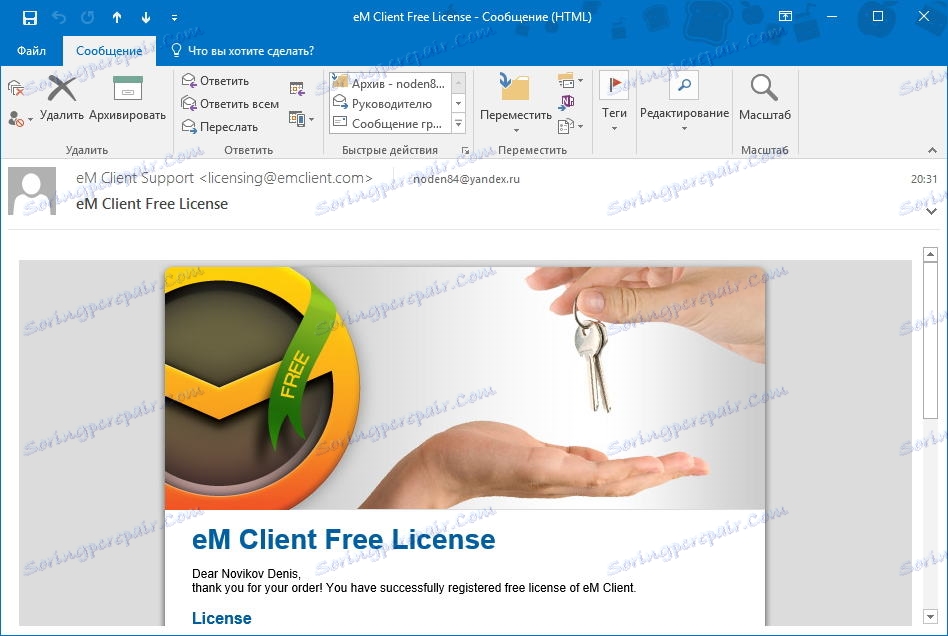
Task: Click the 'Dear Novikov Denis,' text
Action: point(246,573)
